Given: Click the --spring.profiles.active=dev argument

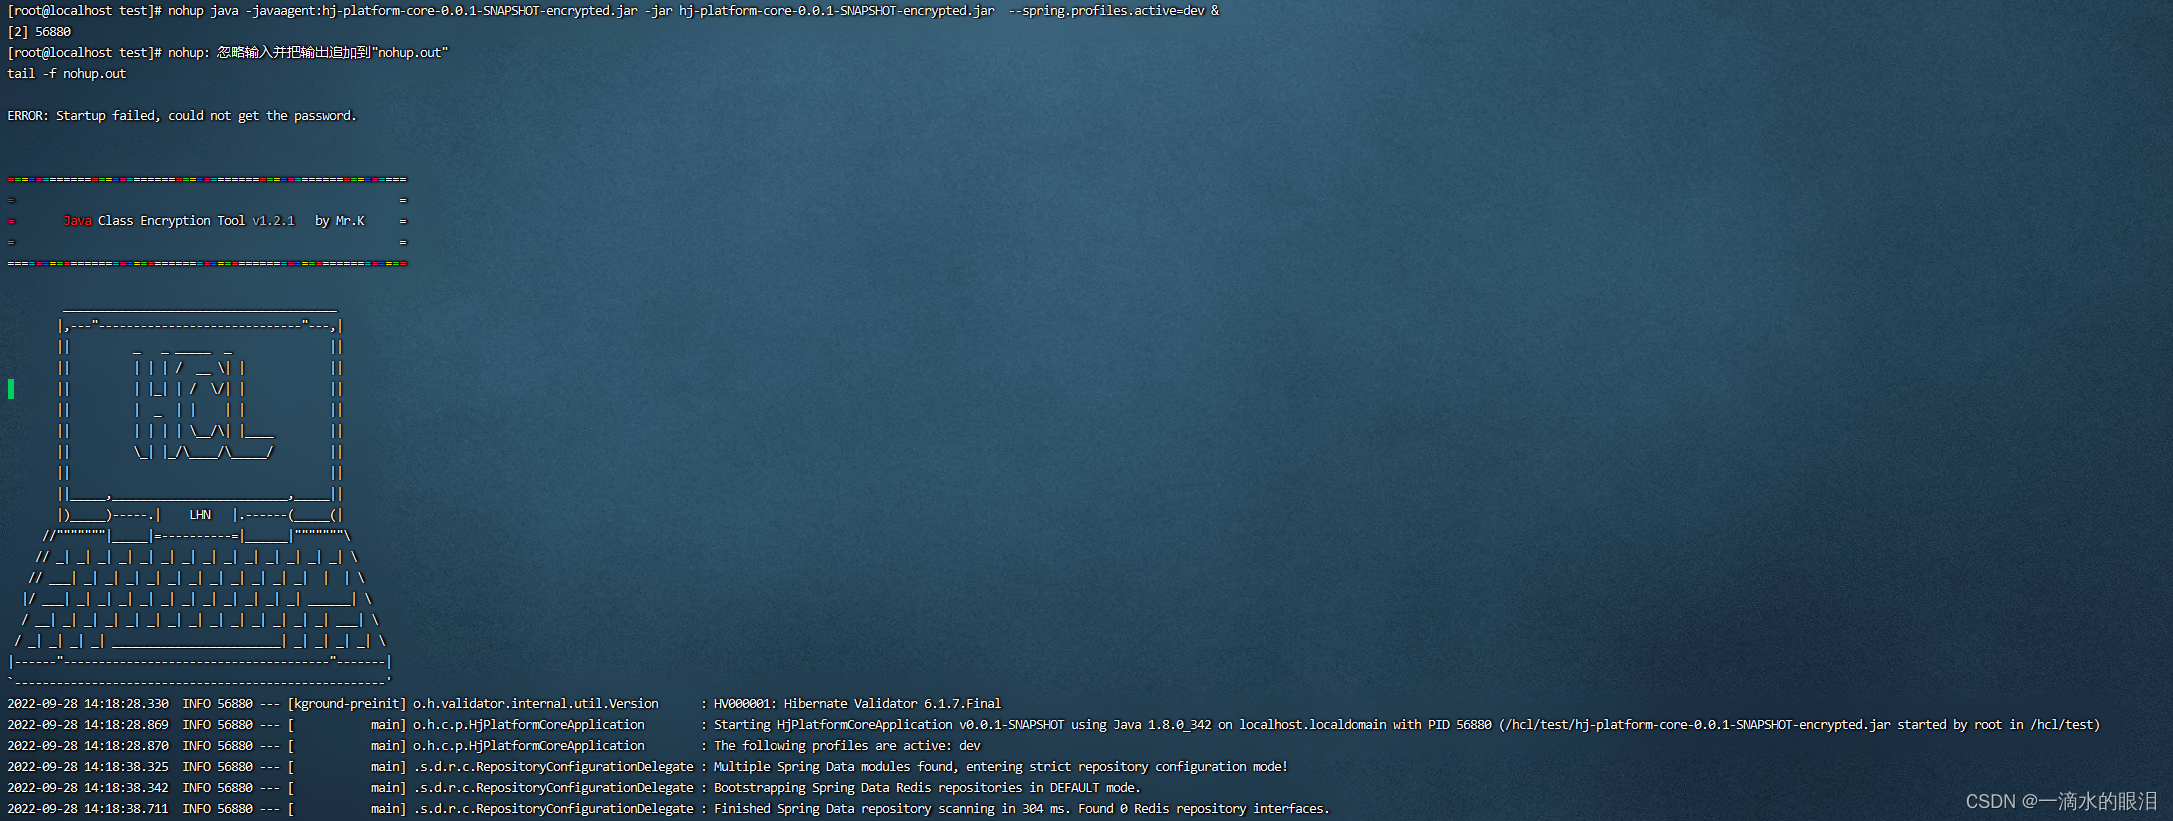Looking at the screenshot, I should 1106,11.
